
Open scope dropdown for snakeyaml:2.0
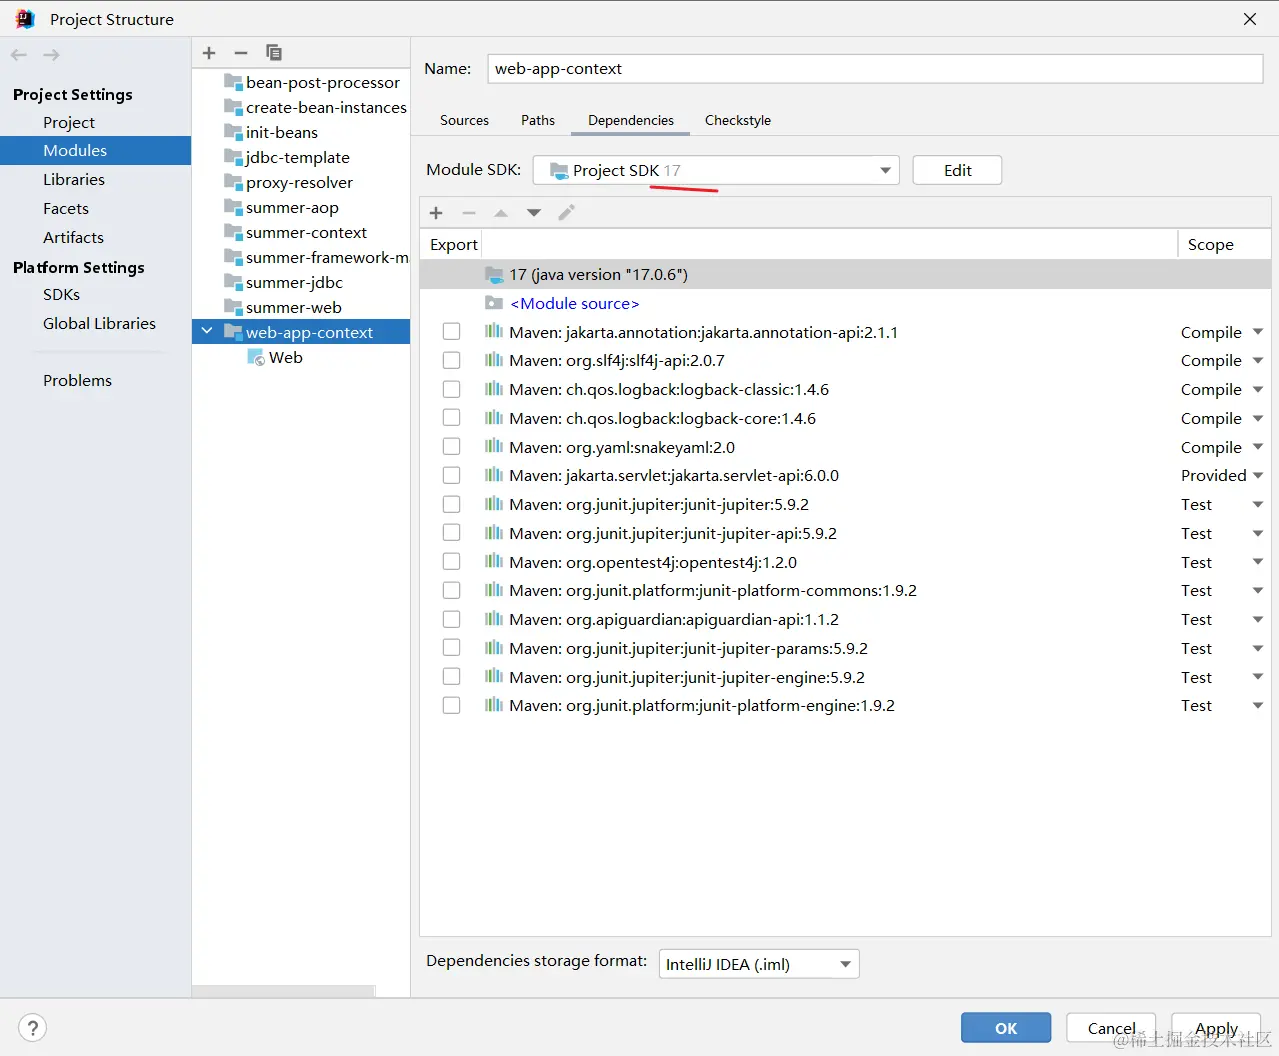[x=1258, y=447]
